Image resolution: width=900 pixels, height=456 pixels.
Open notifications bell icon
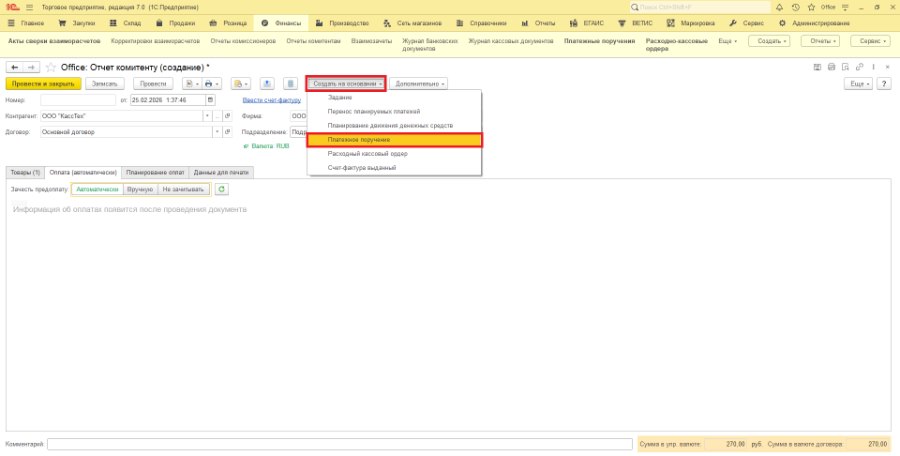pyautogui.click(x=779, y=7)
